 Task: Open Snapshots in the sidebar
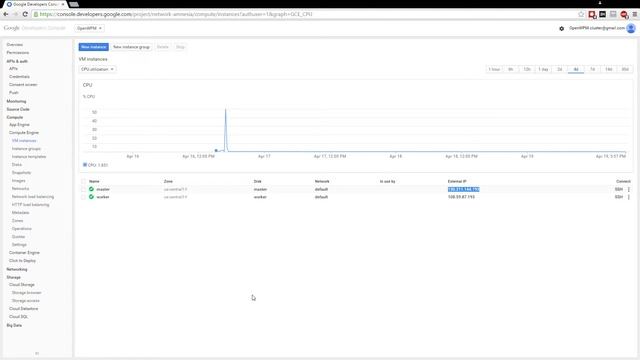point(21,173)
